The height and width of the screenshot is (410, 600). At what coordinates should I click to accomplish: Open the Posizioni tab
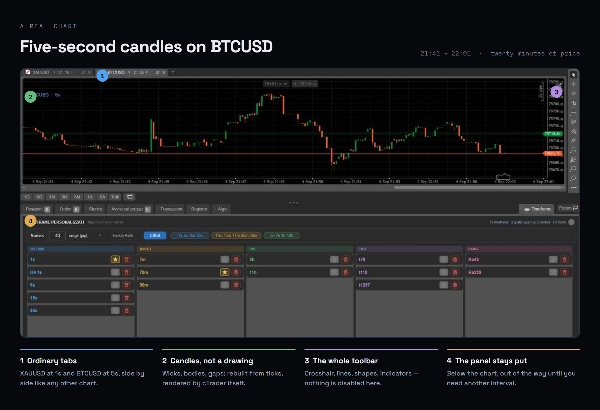[38, 209]
